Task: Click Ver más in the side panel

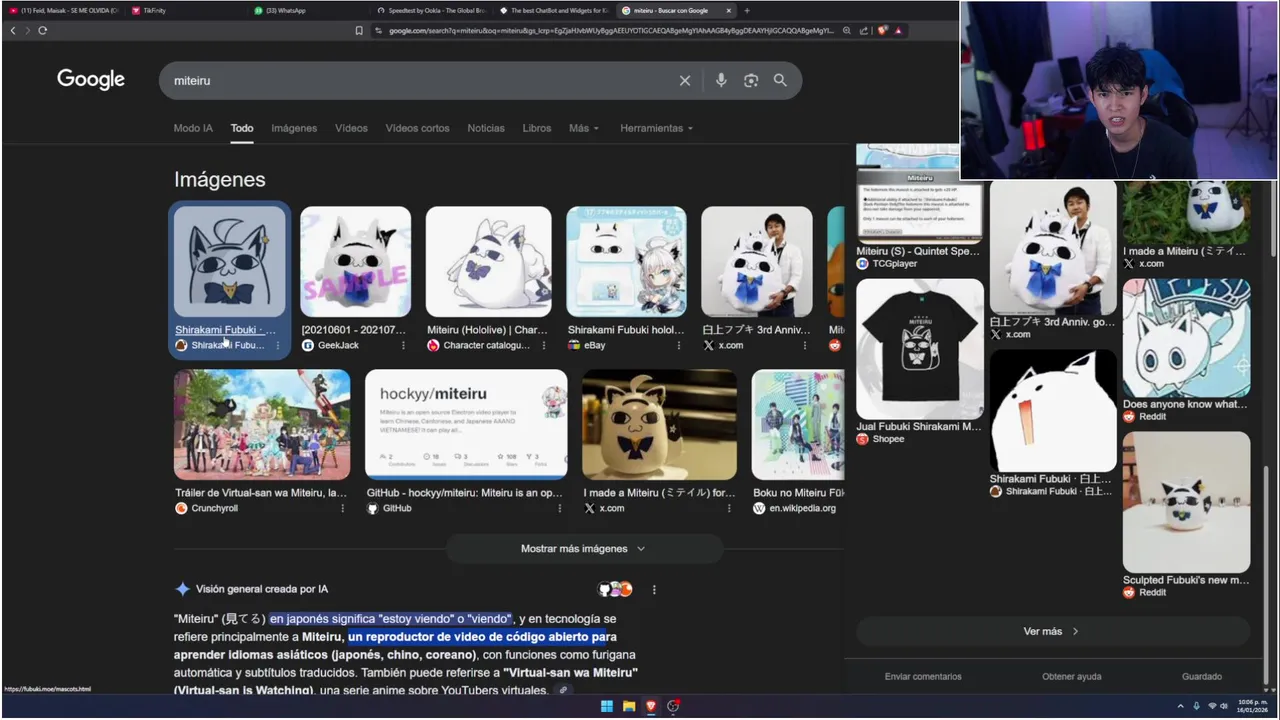Action: (1052, 631)
